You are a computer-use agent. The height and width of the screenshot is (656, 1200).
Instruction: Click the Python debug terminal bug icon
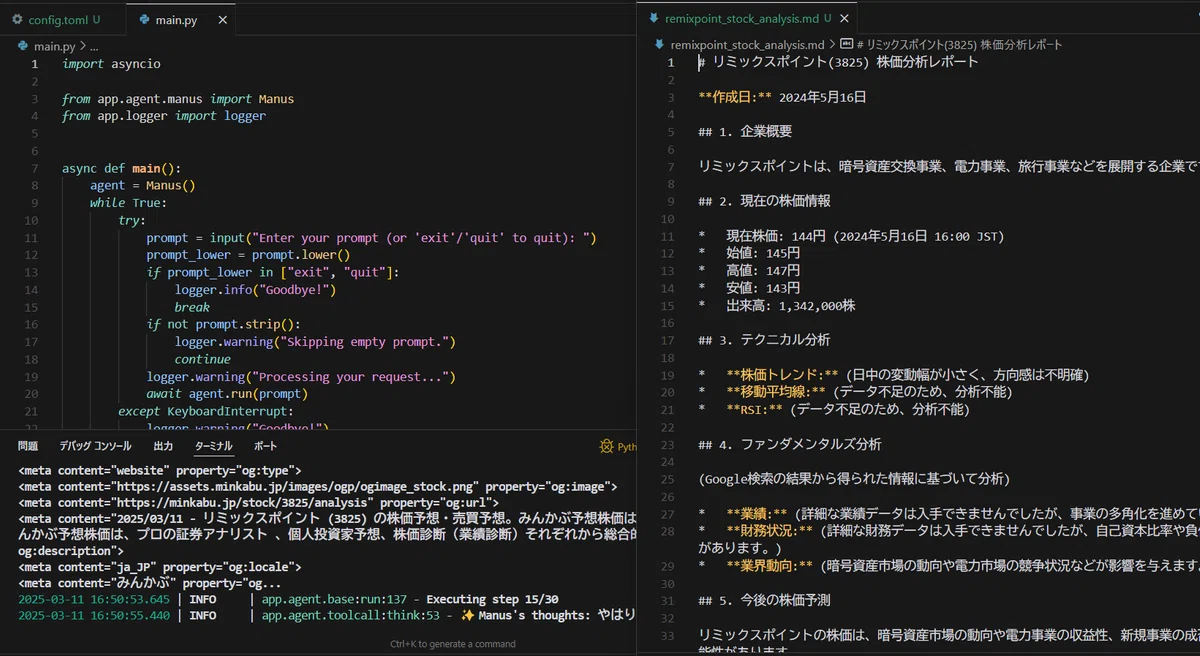click(606, 447)
